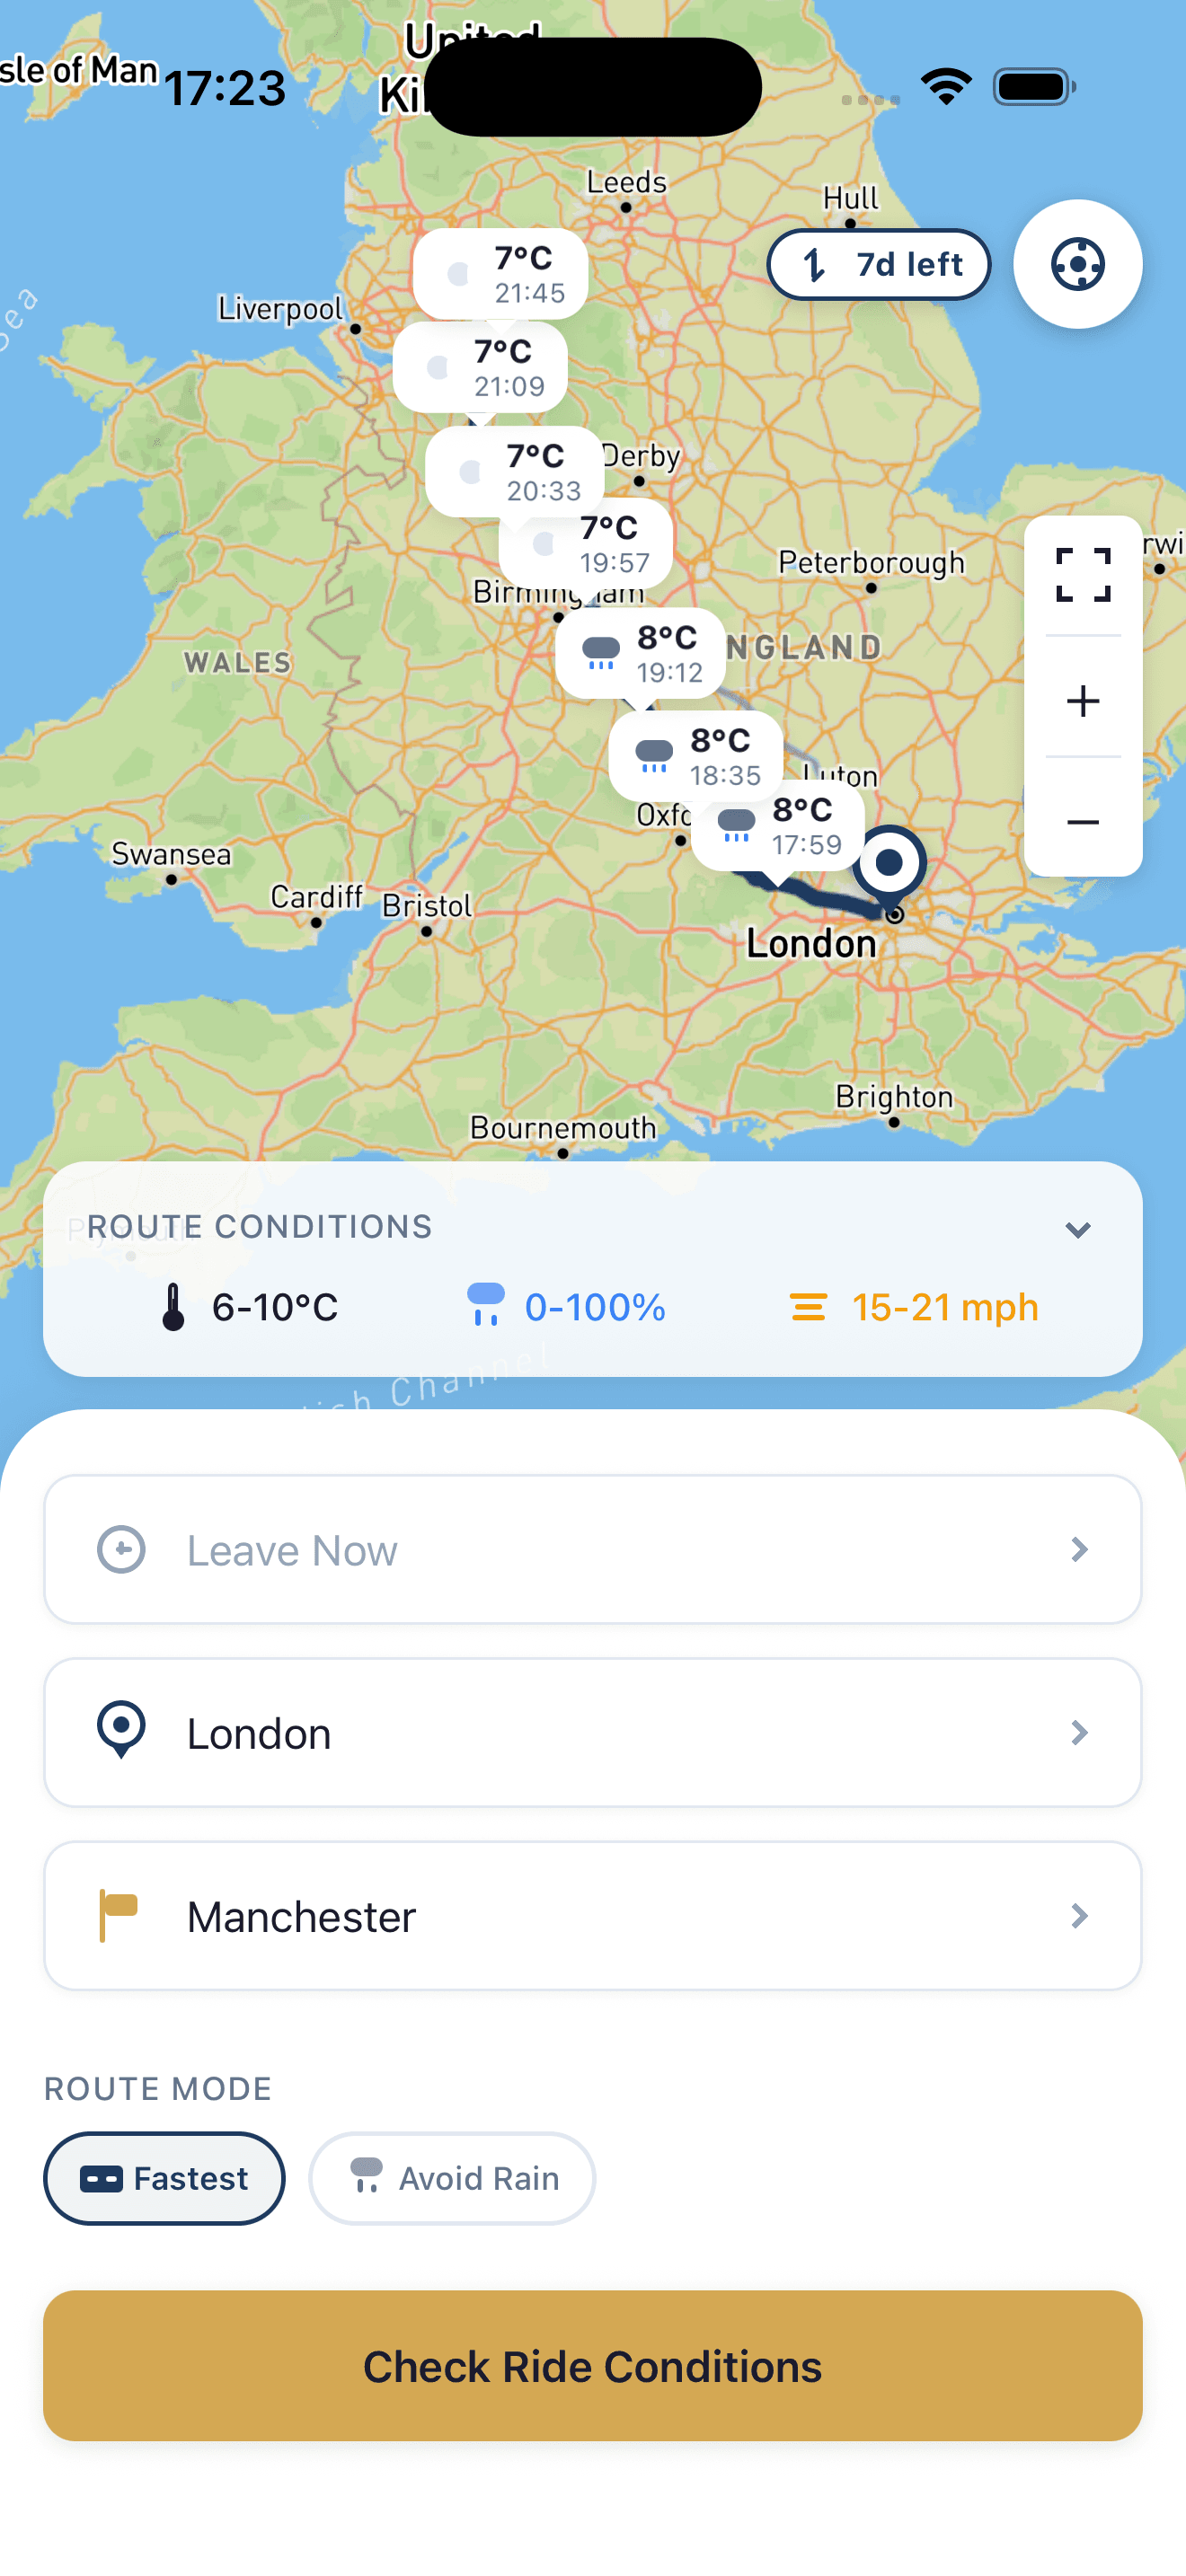Tap the 7d left trial badge

point(878,264)
